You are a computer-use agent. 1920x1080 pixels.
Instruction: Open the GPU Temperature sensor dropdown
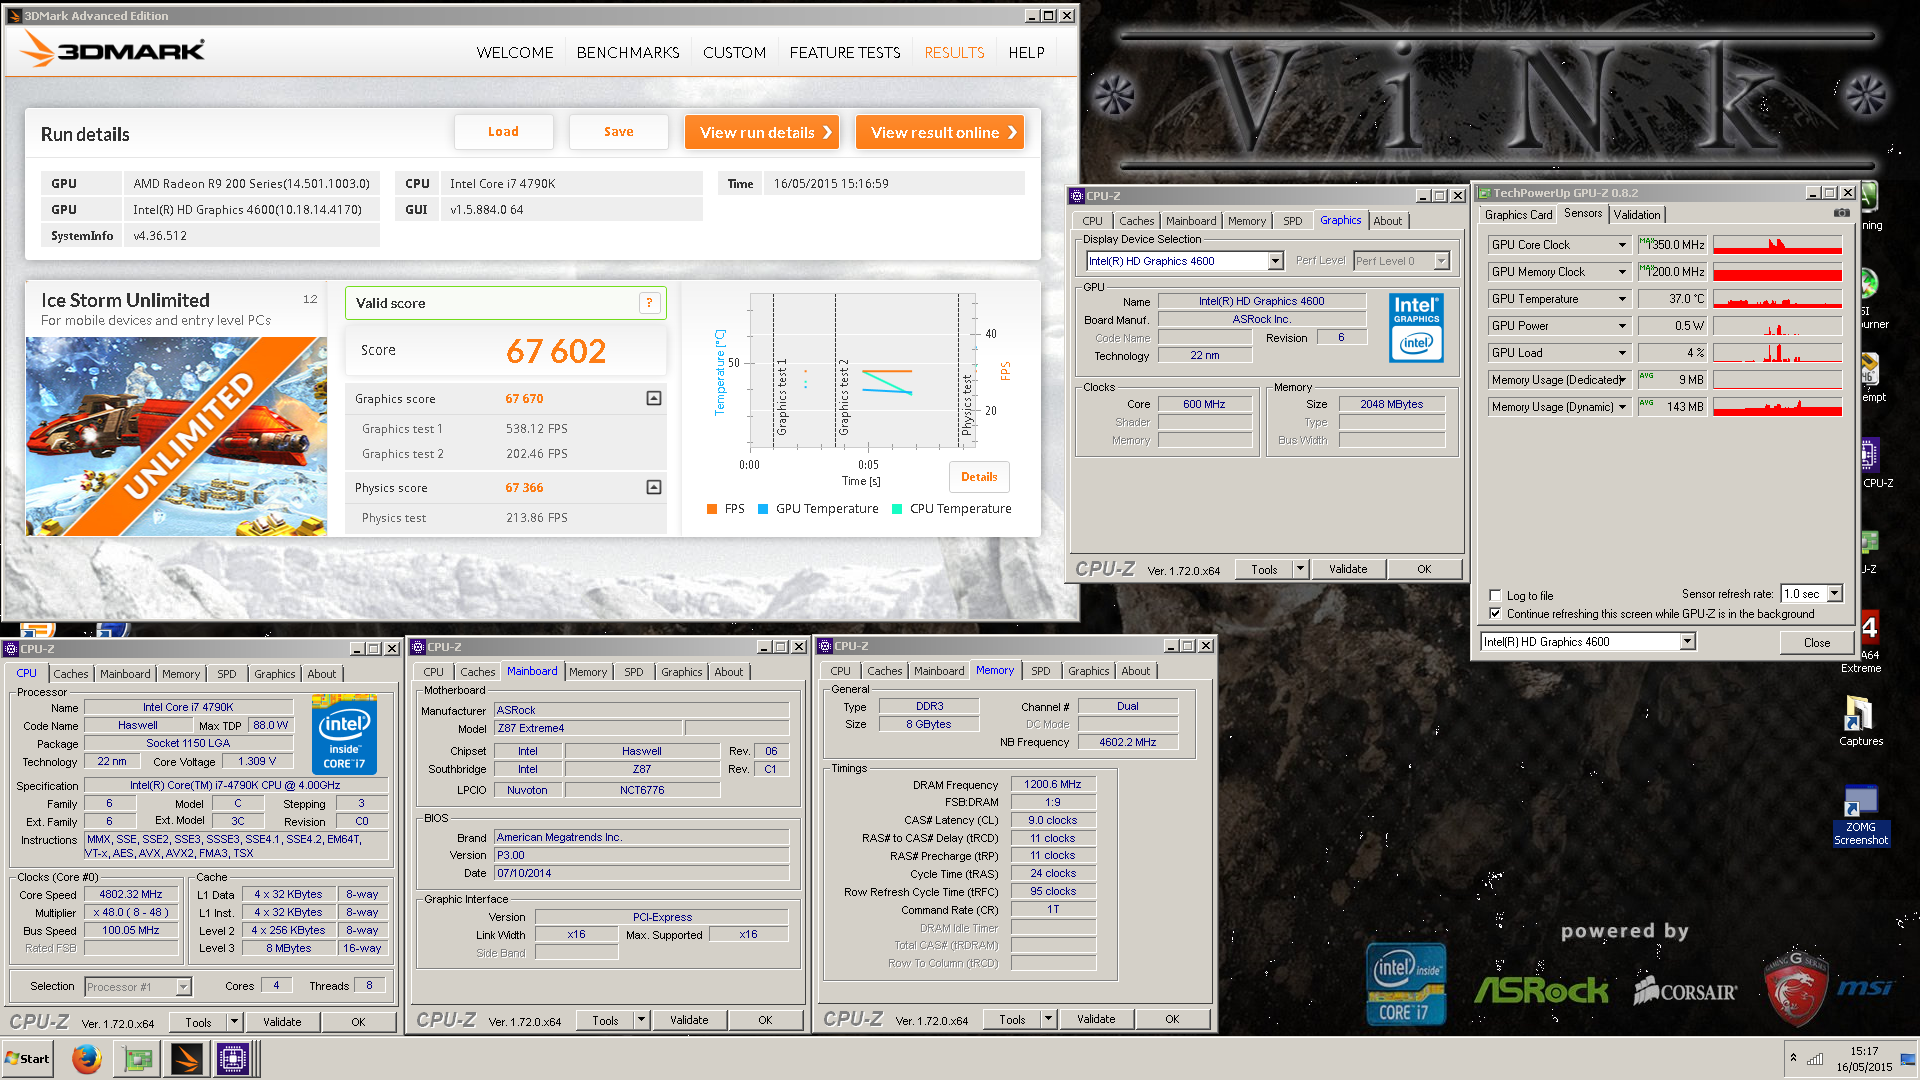(1622, 299)
